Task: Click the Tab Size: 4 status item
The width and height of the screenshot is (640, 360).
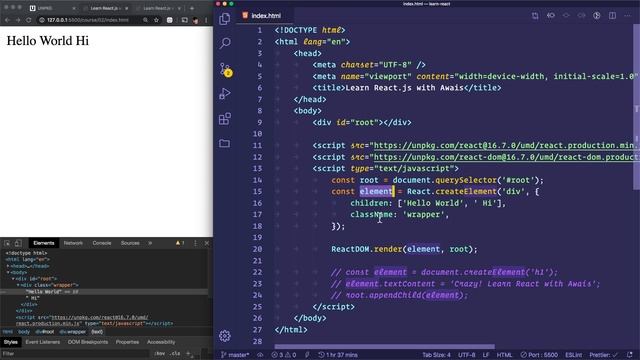Action: 436,355
